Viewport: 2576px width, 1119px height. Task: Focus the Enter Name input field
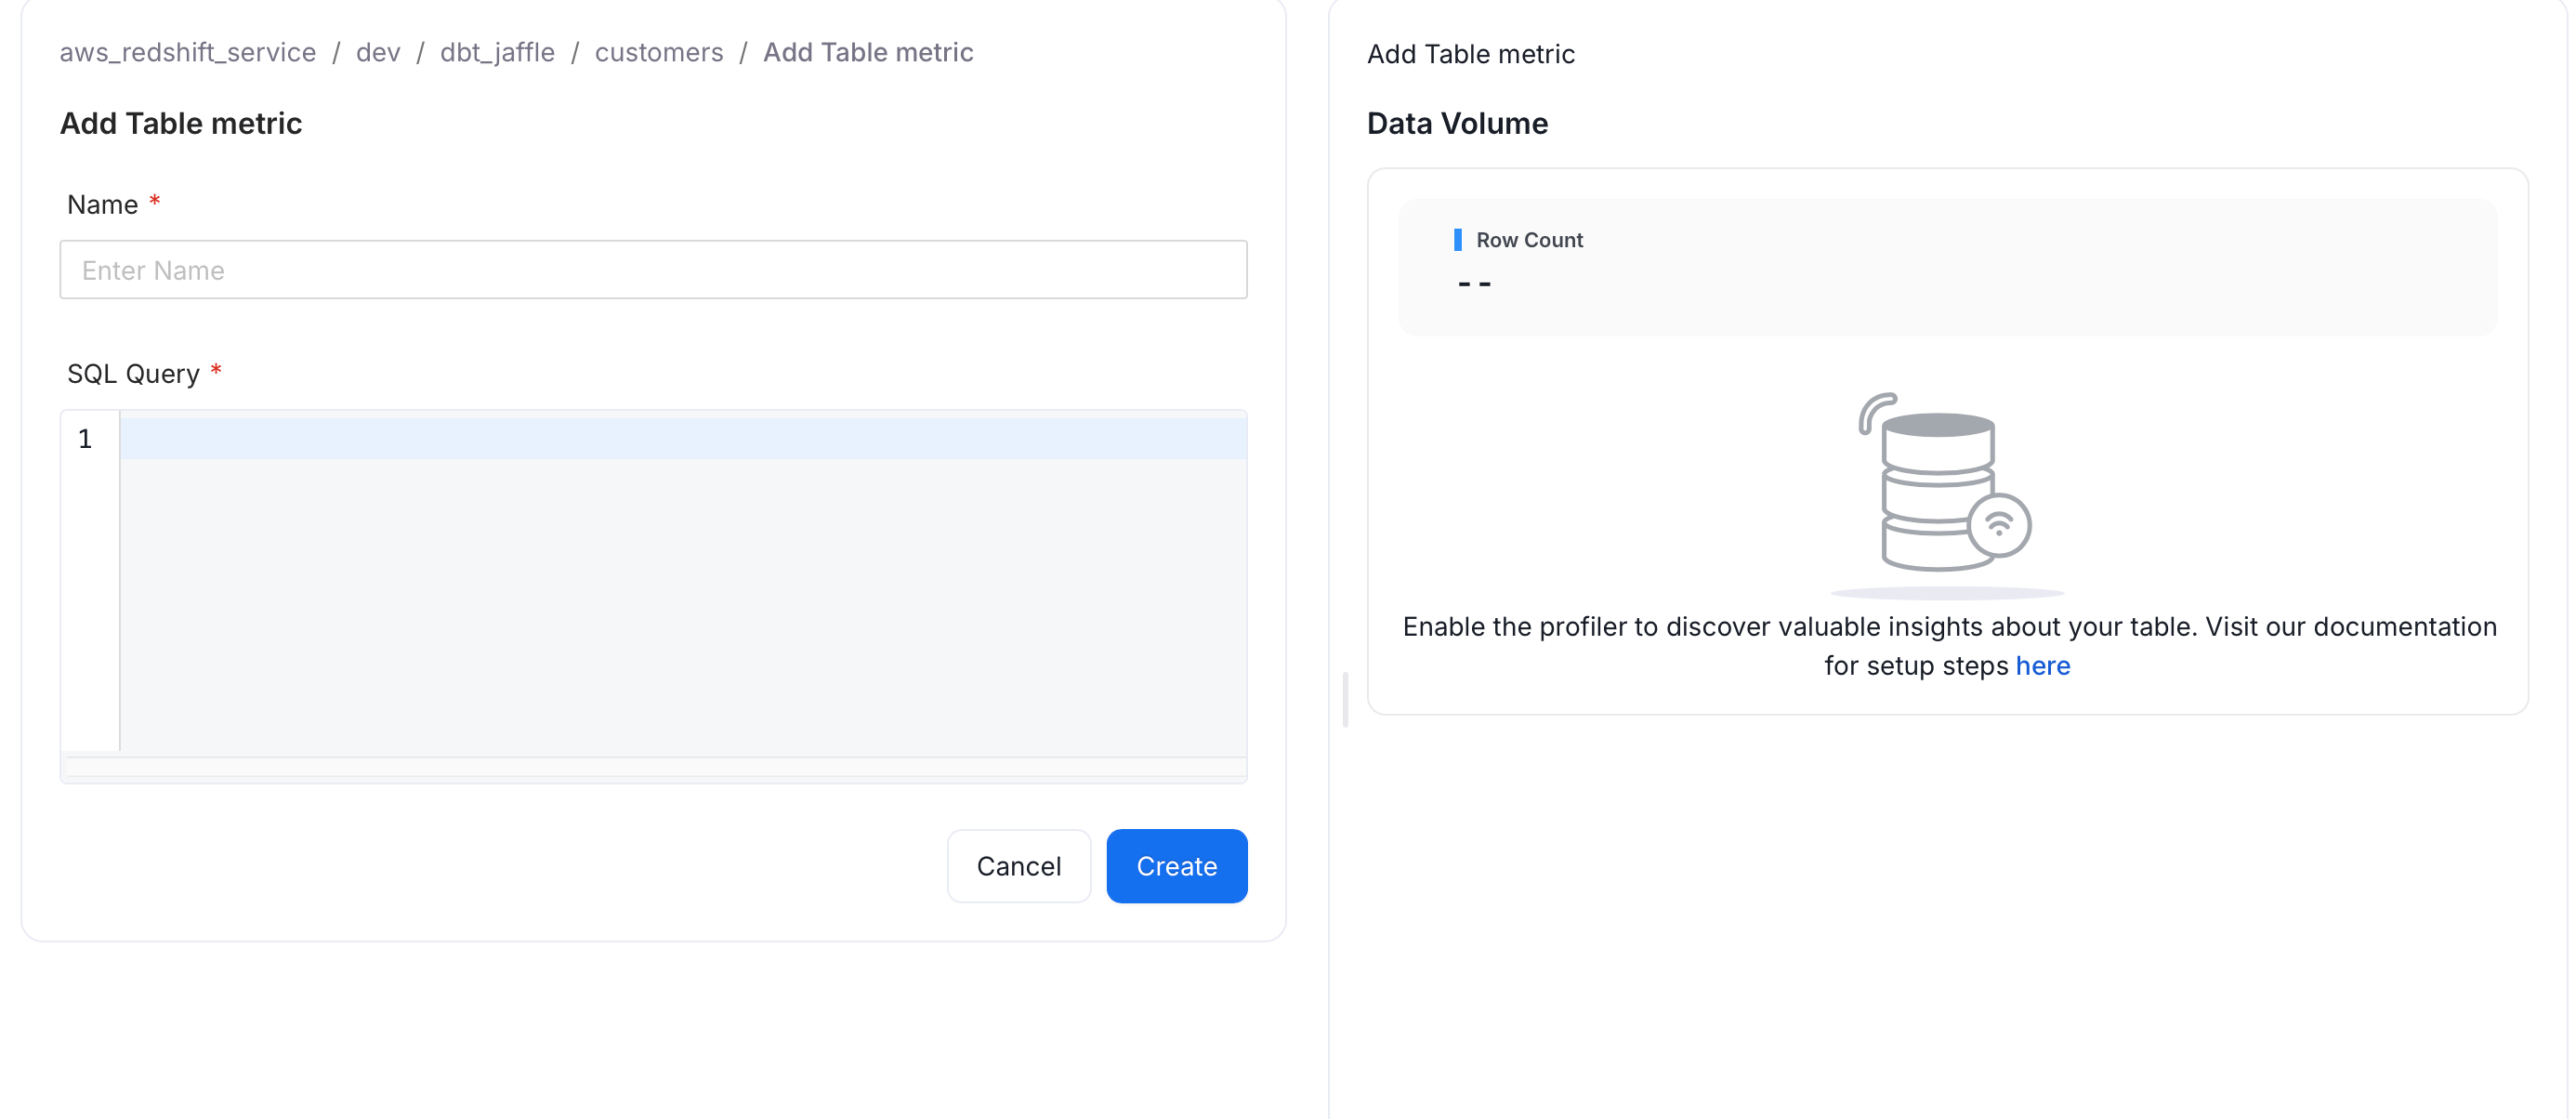click(653, 269)
